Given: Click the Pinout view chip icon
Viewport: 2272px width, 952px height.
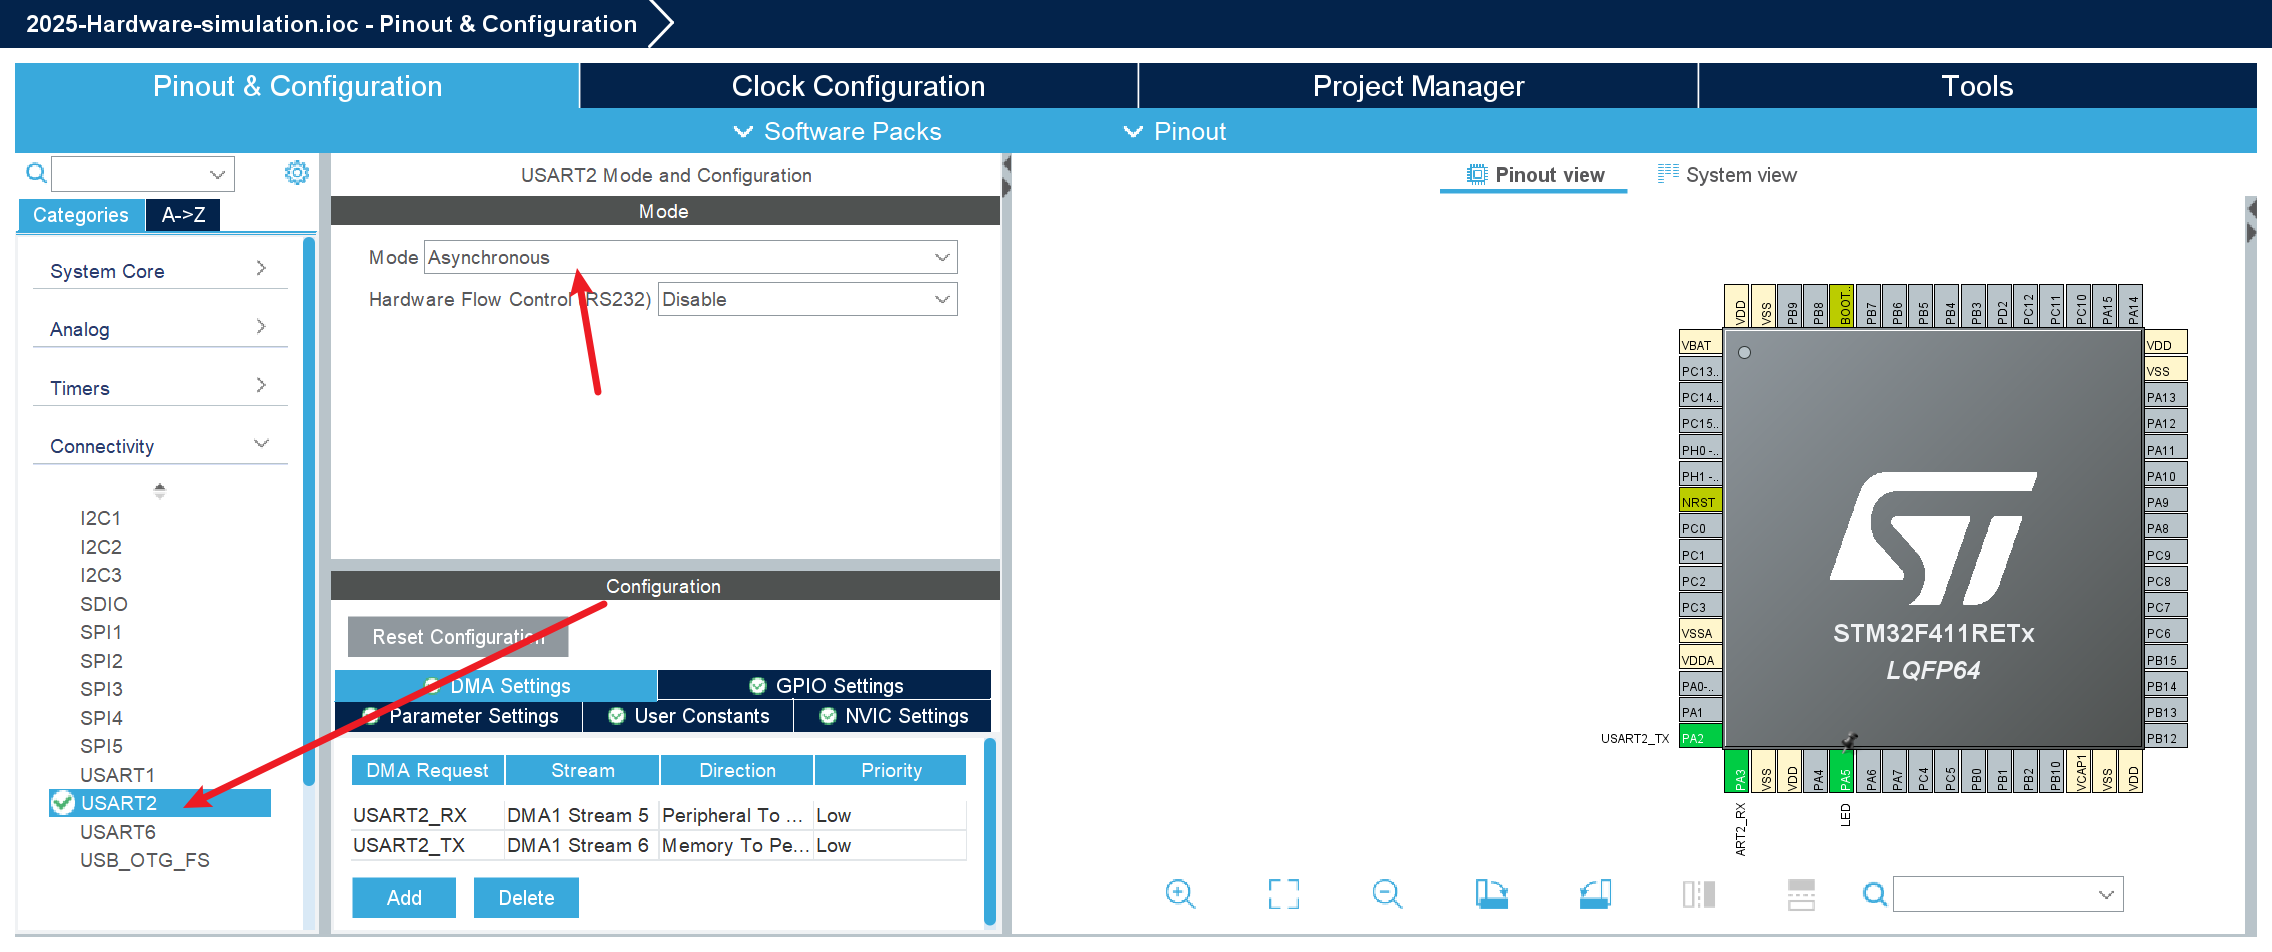Looking at the screenshot, I should pyautogui.click(x=1476, y=174).
